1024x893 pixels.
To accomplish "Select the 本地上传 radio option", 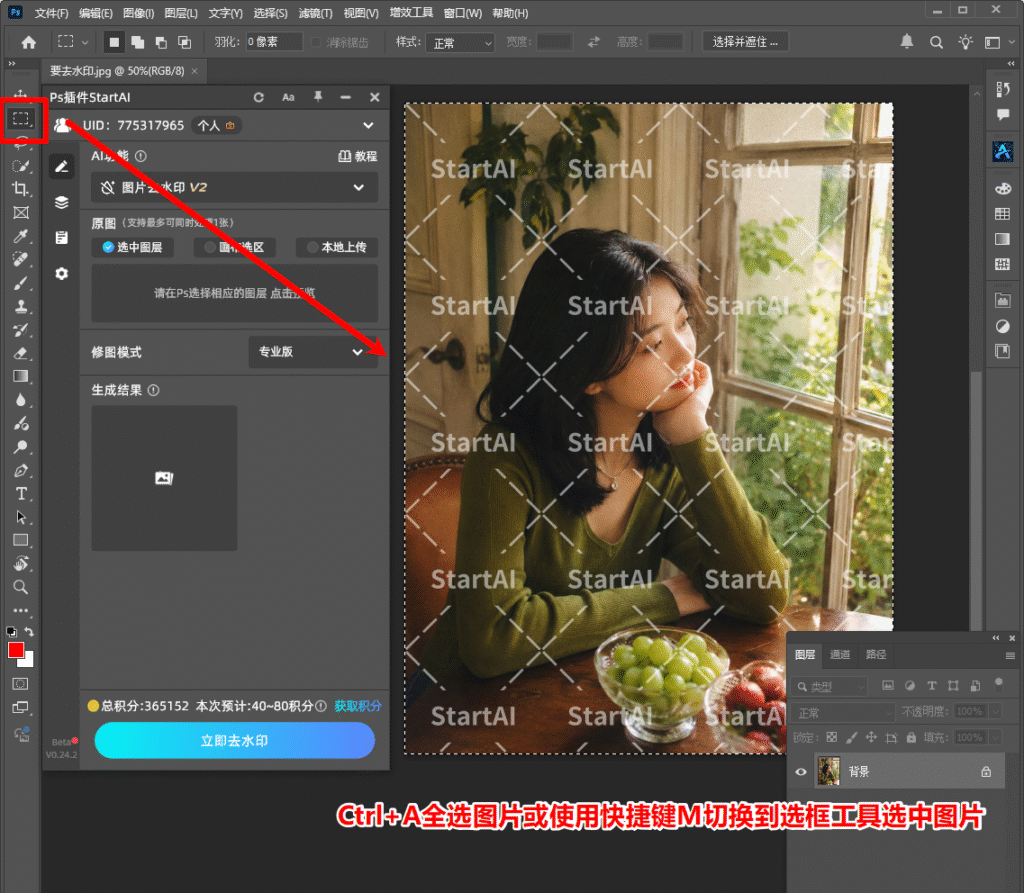I will pyautogui.click(x=337, y=247).
